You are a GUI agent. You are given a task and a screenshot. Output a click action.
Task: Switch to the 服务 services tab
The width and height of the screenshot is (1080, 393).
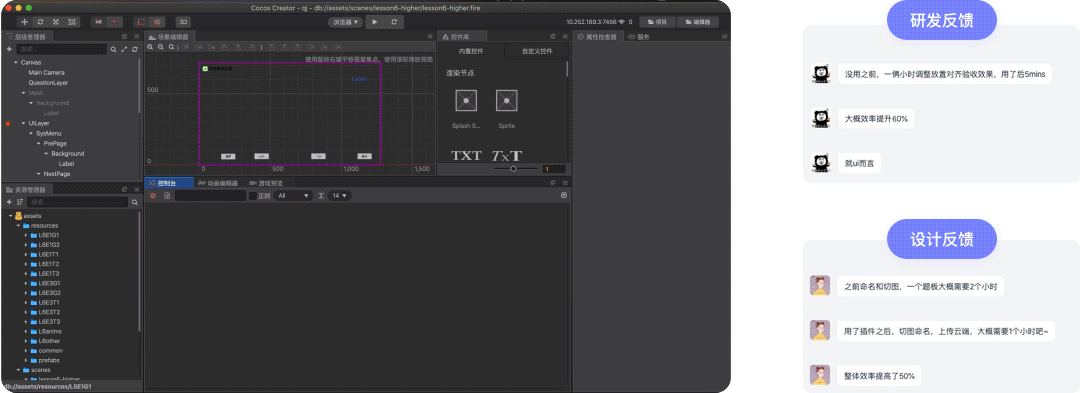639,36
